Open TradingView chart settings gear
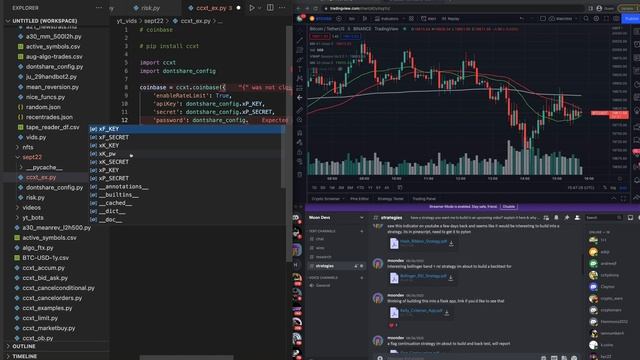This screenshot has height=360, width=640. (x=596, y=19)
